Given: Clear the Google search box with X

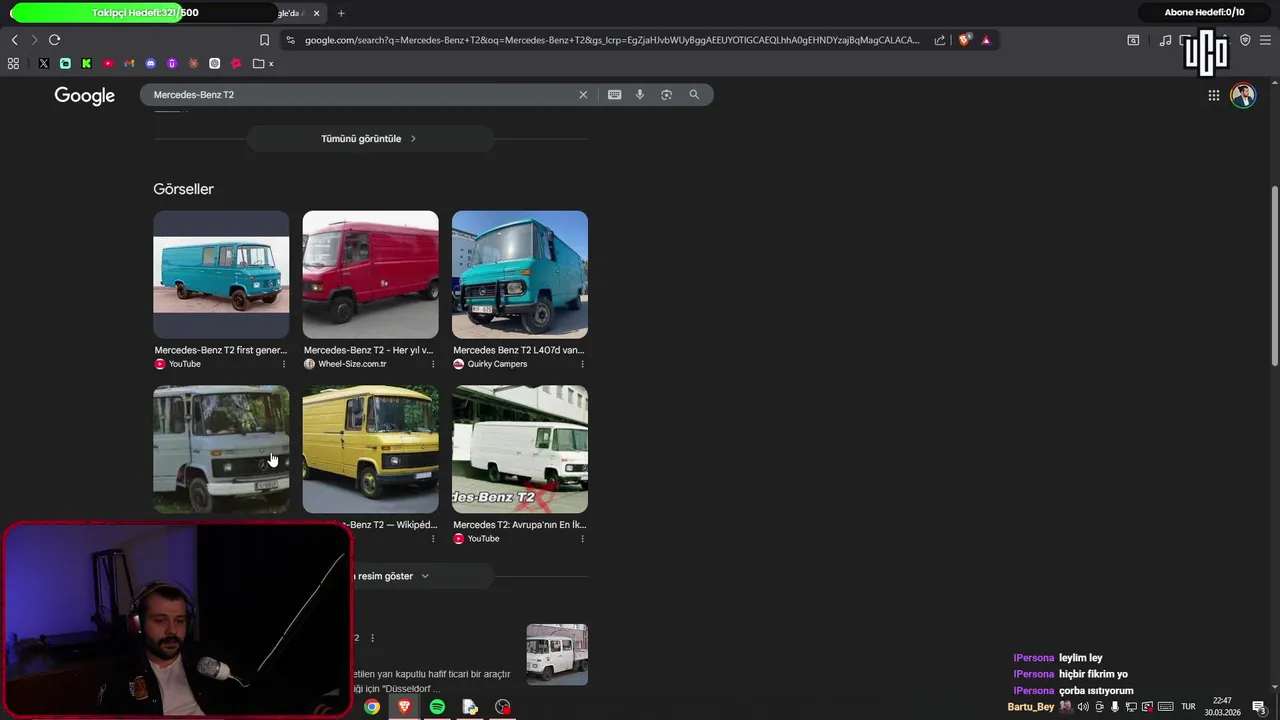Looking at the screenshot, I should (x=583, y=94).
